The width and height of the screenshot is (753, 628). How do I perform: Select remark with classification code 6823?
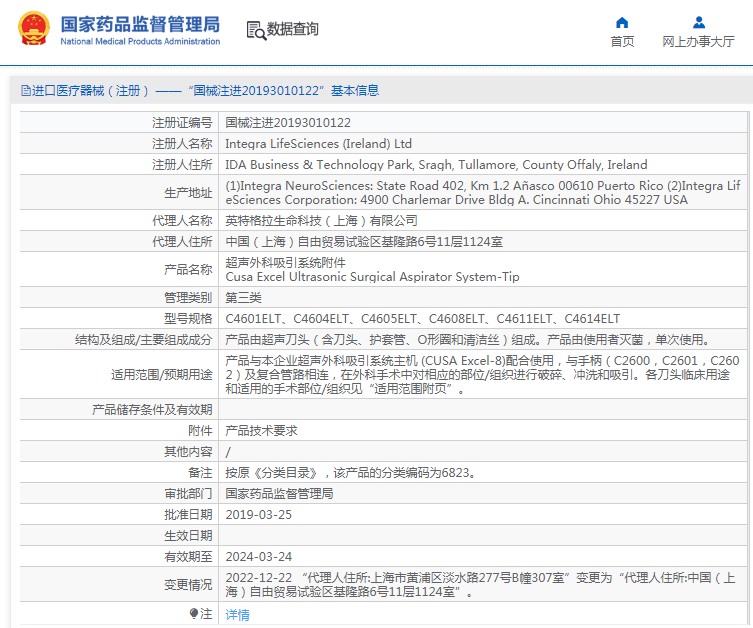pos(352,473)
